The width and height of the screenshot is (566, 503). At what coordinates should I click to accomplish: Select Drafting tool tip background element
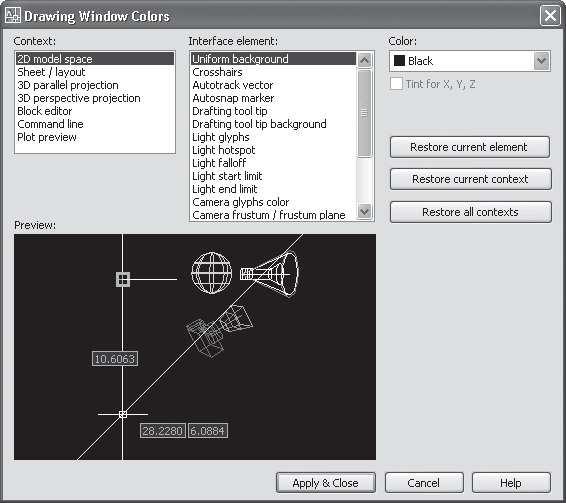(x=273, y=124)
